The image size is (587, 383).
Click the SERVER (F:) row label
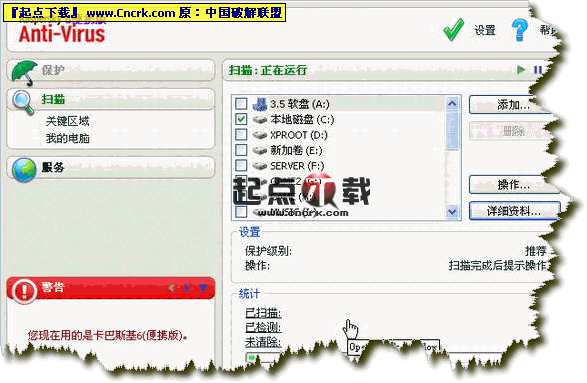point(297,166)
